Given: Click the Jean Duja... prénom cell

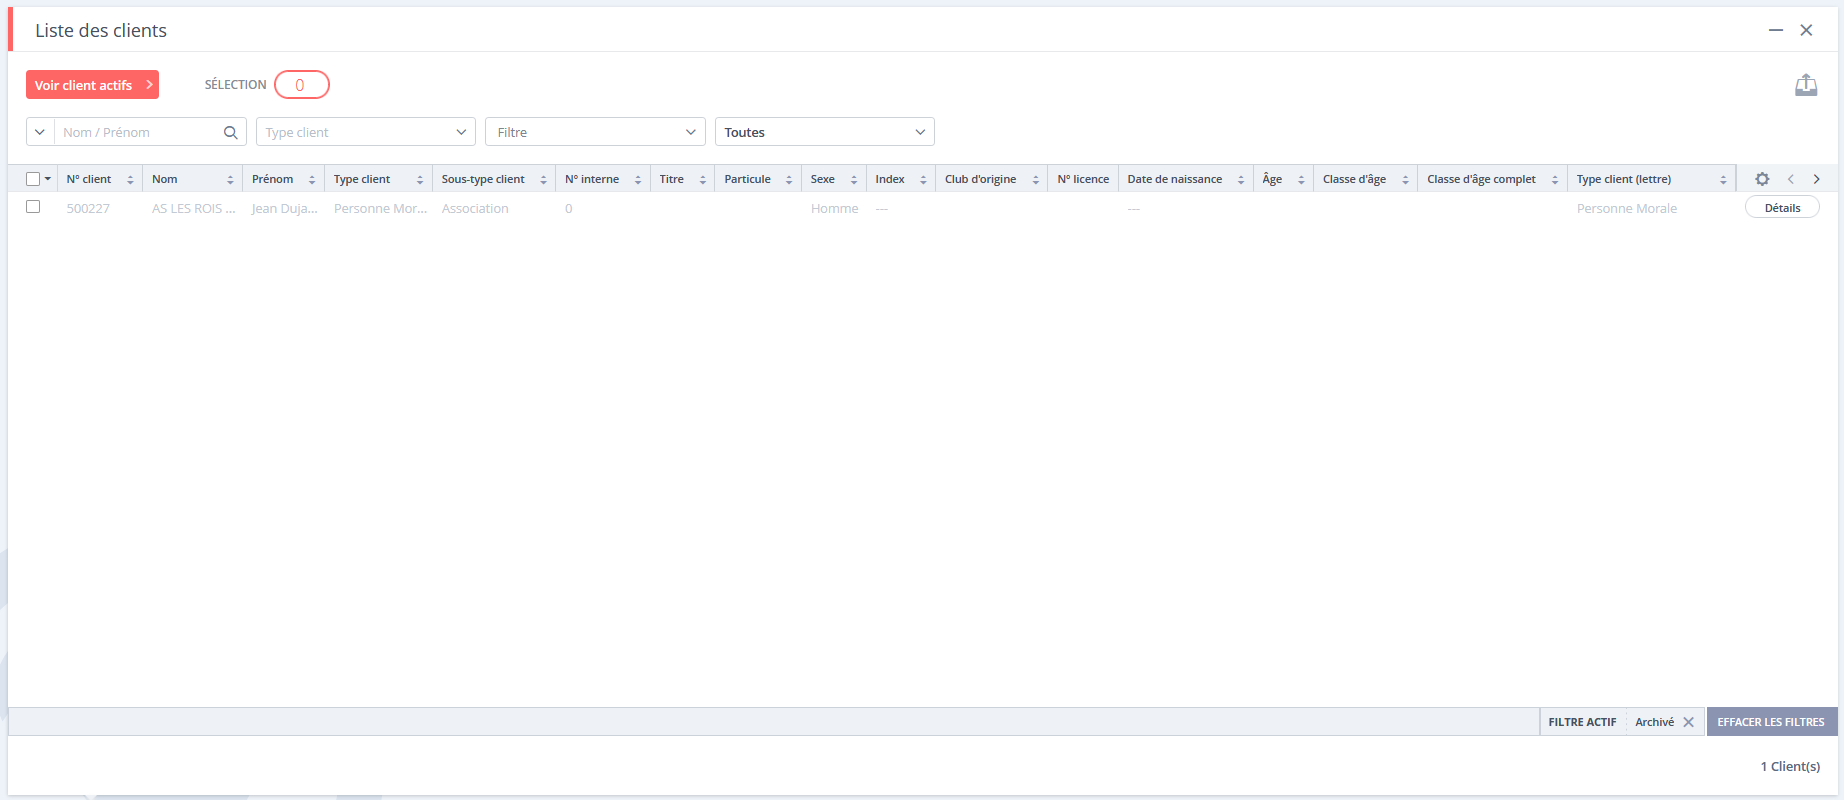Looking at the screenshot, I should click(x=284, y=208).
